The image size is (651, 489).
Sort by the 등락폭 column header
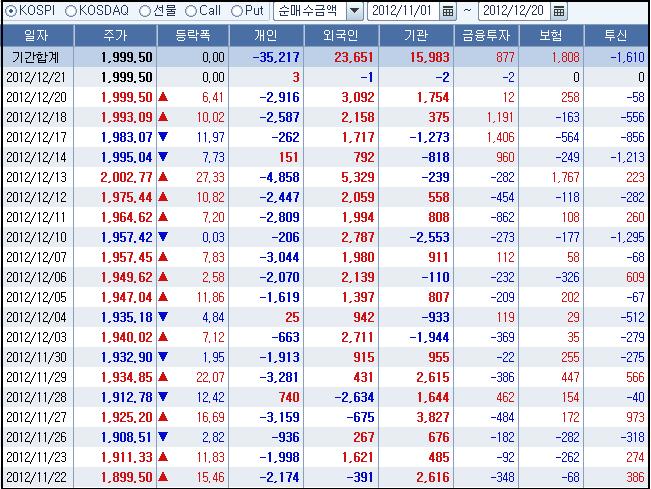(x=193, y=36)
